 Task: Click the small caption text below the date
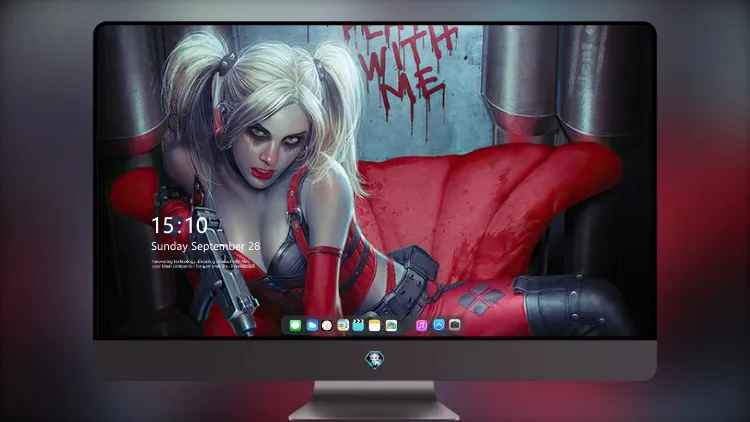click(x=201, y=264)
